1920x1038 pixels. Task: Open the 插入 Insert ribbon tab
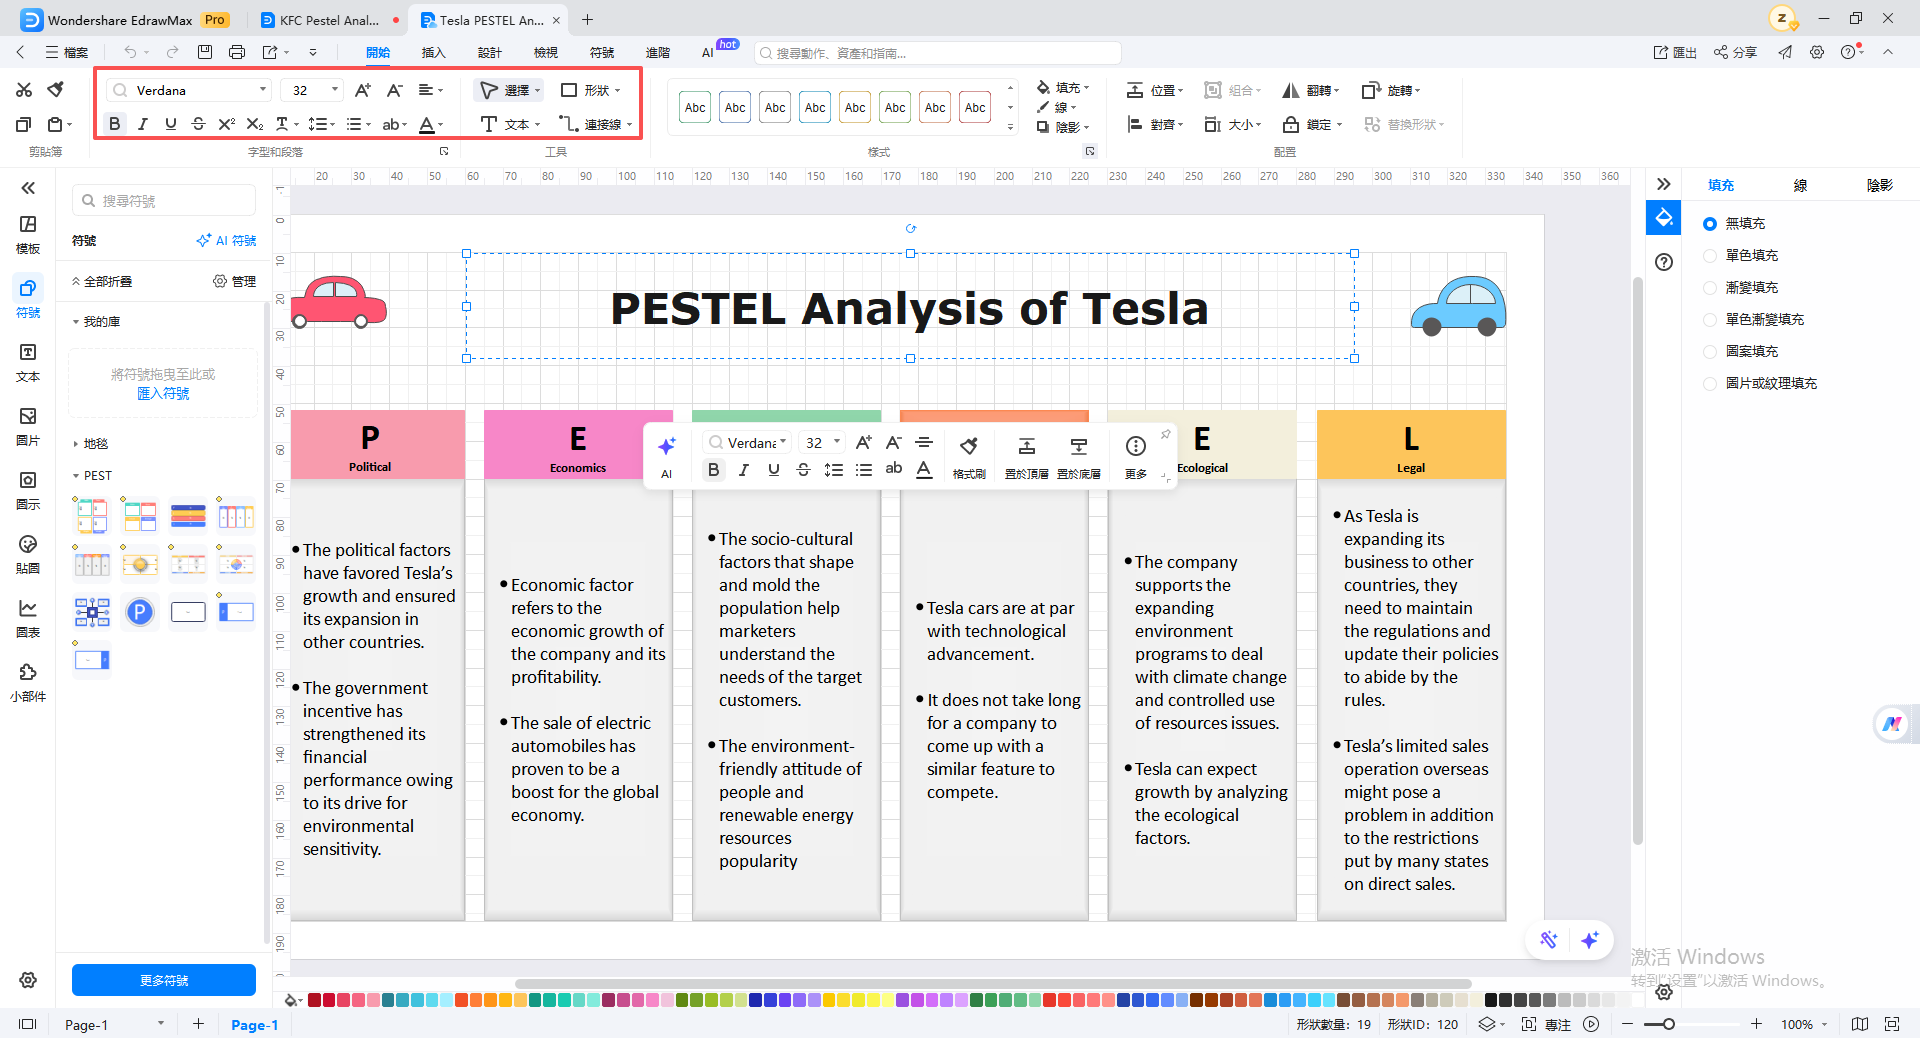[x=433, y=53]
